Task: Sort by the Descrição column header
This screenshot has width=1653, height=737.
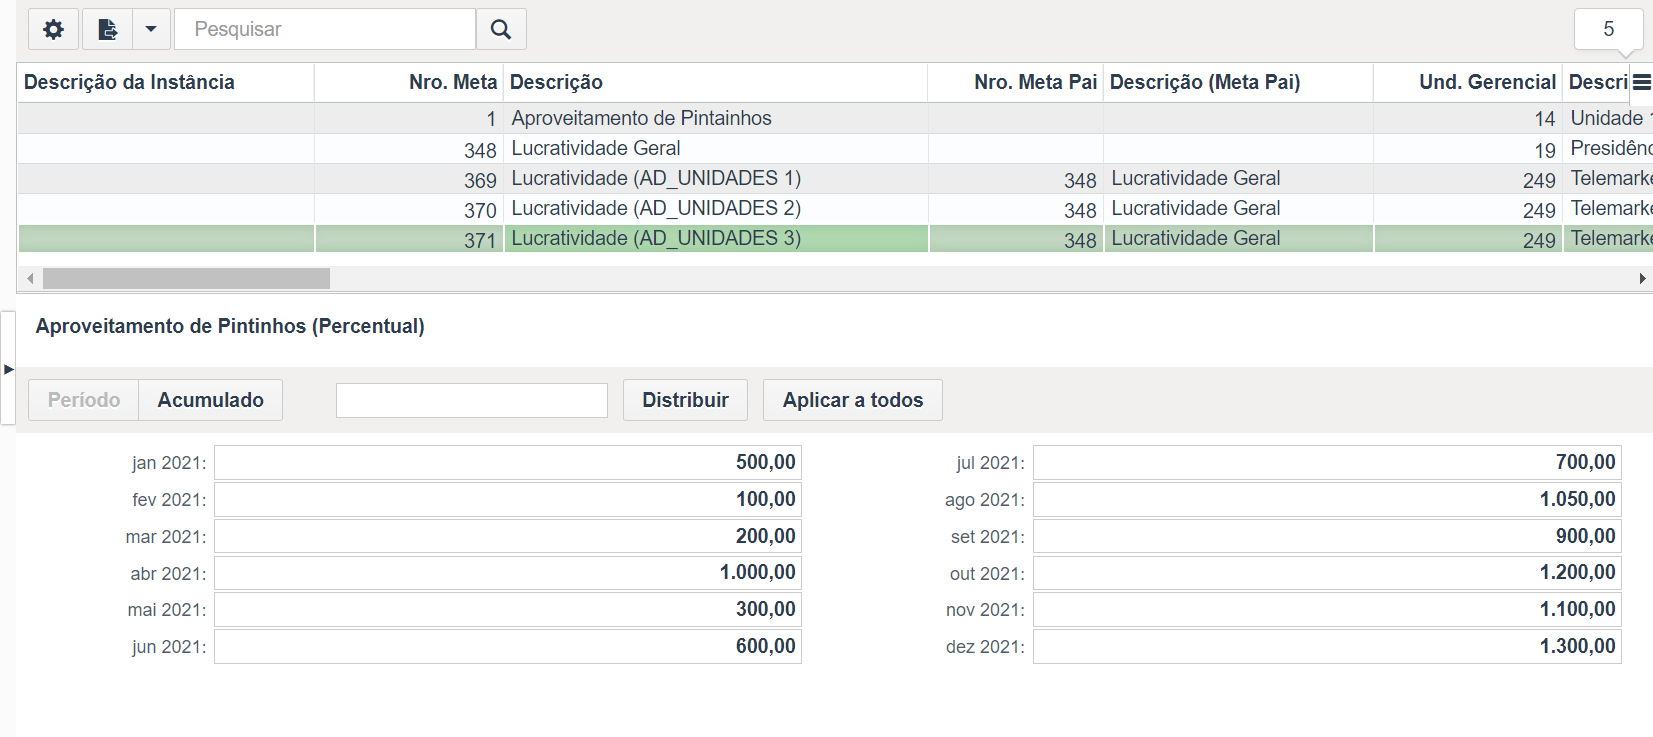Action: click(716, 82)
